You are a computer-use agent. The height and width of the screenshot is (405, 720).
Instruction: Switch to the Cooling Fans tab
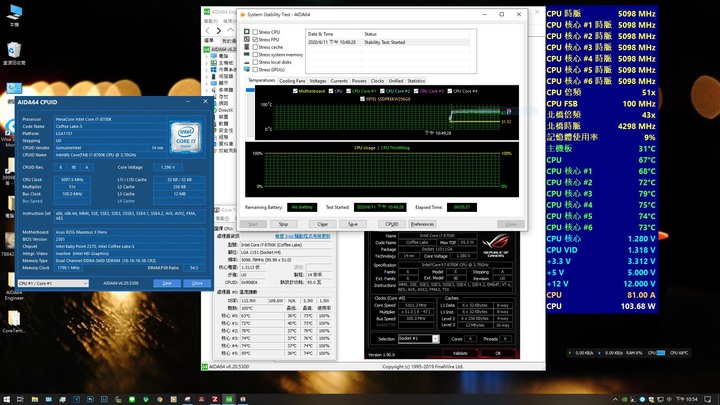(x=292, y=81)
